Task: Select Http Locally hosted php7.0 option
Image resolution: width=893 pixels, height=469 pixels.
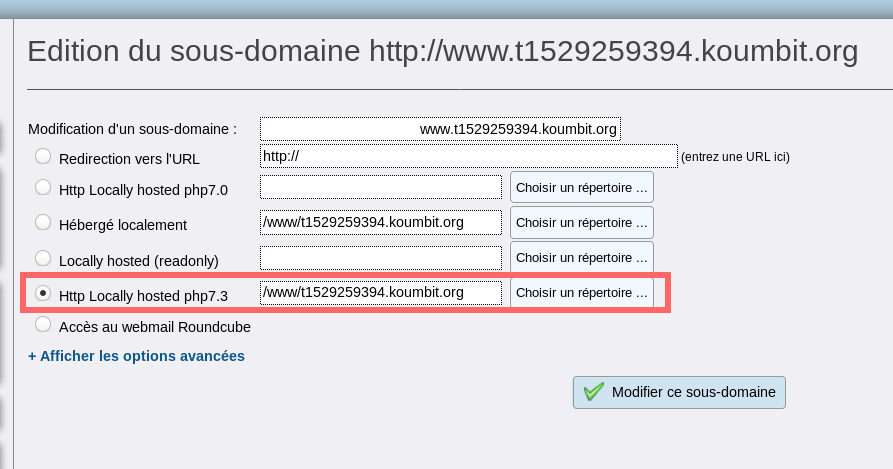Action: (x=43, y=187)
